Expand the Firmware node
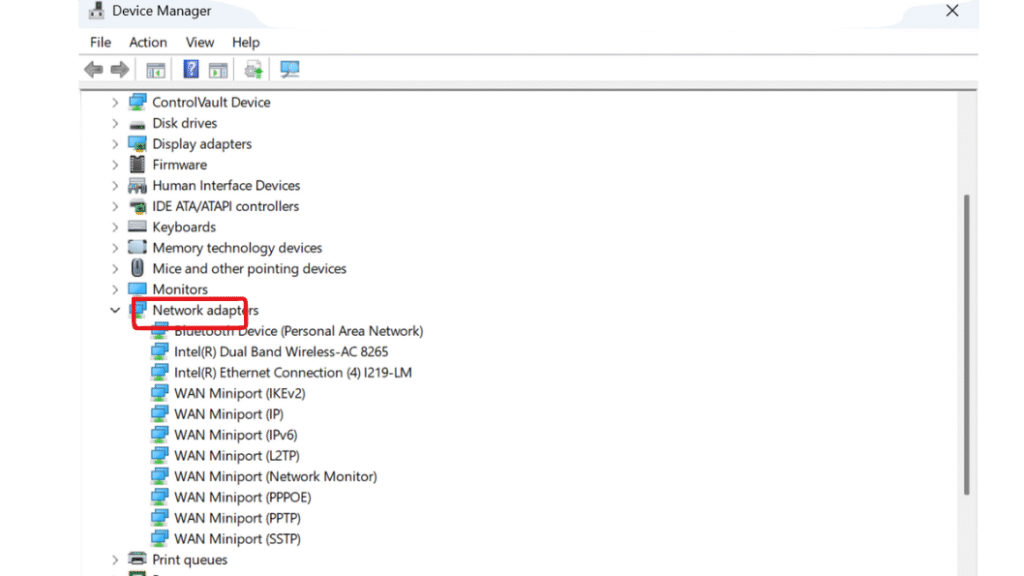Image resolution: width=1024 pixels, height=576 pixels. click(x=115, y=165)
